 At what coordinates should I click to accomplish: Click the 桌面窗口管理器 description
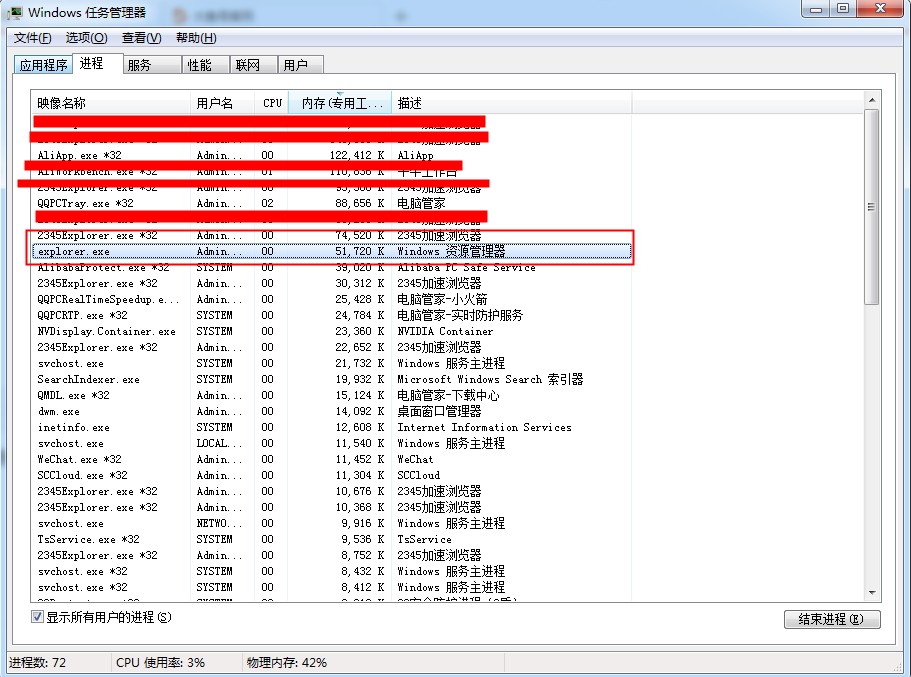click(x=439, y=411)
